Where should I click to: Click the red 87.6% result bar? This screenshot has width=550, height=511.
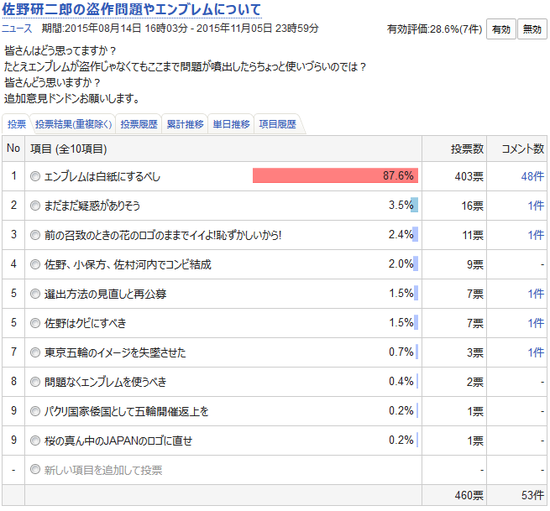point(335,175)
